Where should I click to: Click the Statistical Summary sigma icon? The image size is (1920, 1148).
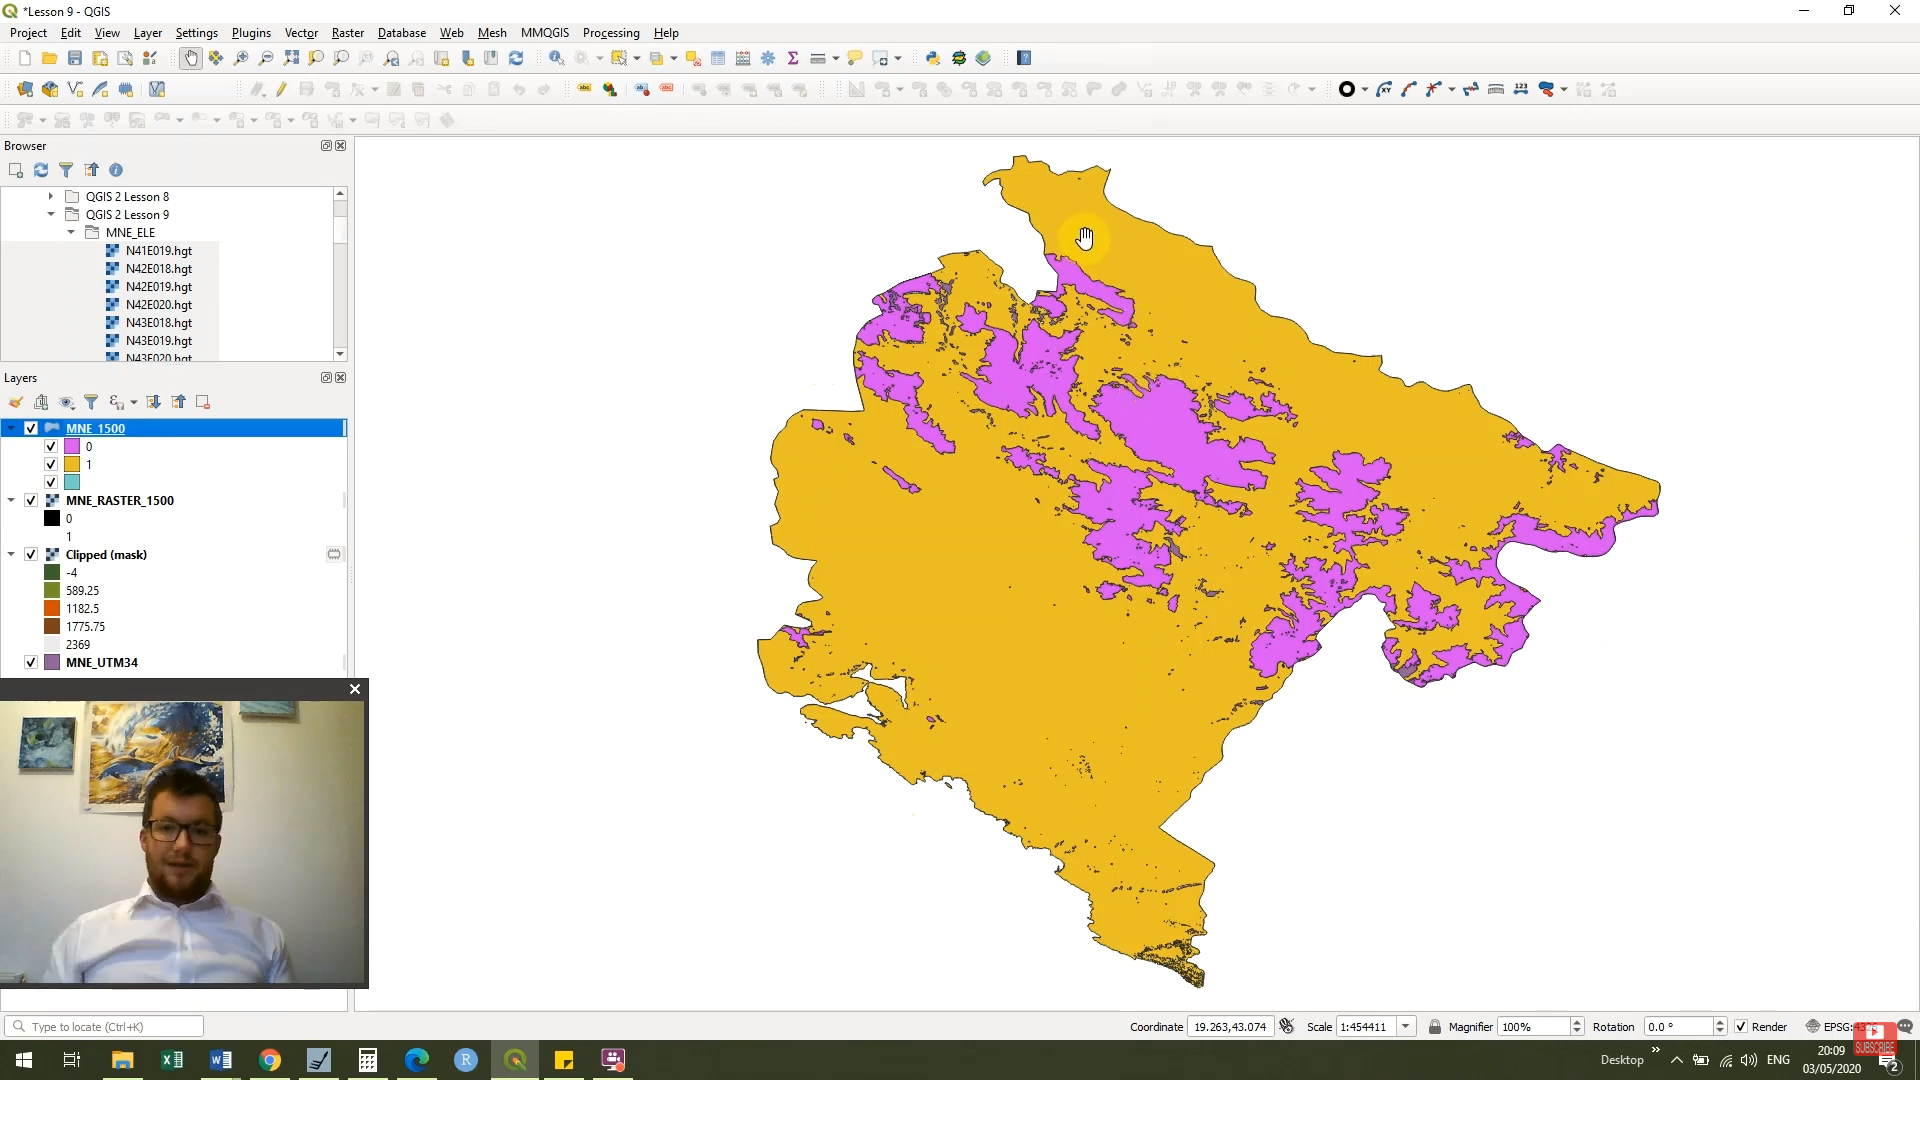pos(793,57)
